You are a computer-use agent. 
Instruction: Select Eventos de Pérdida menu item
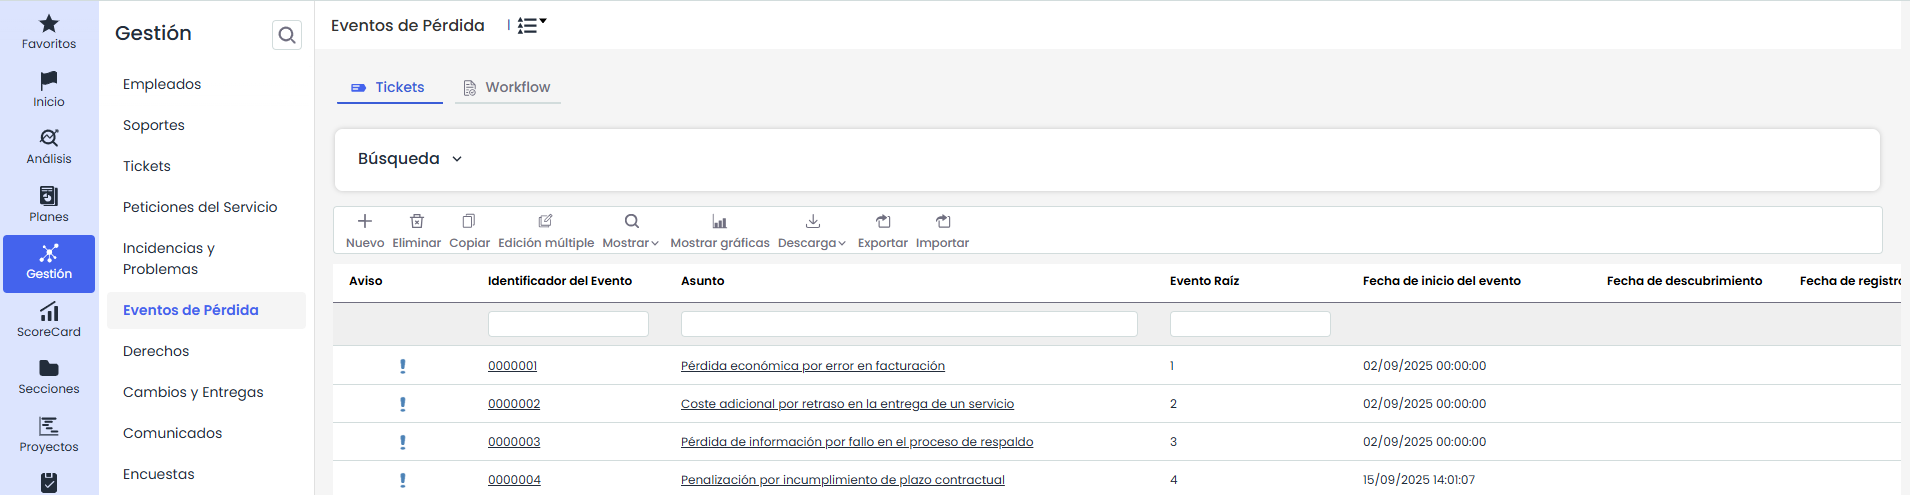point(206,310)
